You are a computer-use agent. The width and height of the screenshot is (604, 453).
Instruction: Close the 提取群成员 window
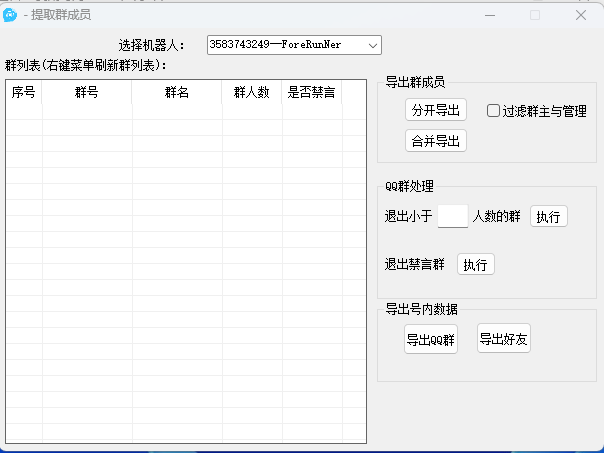coord(581,15)
